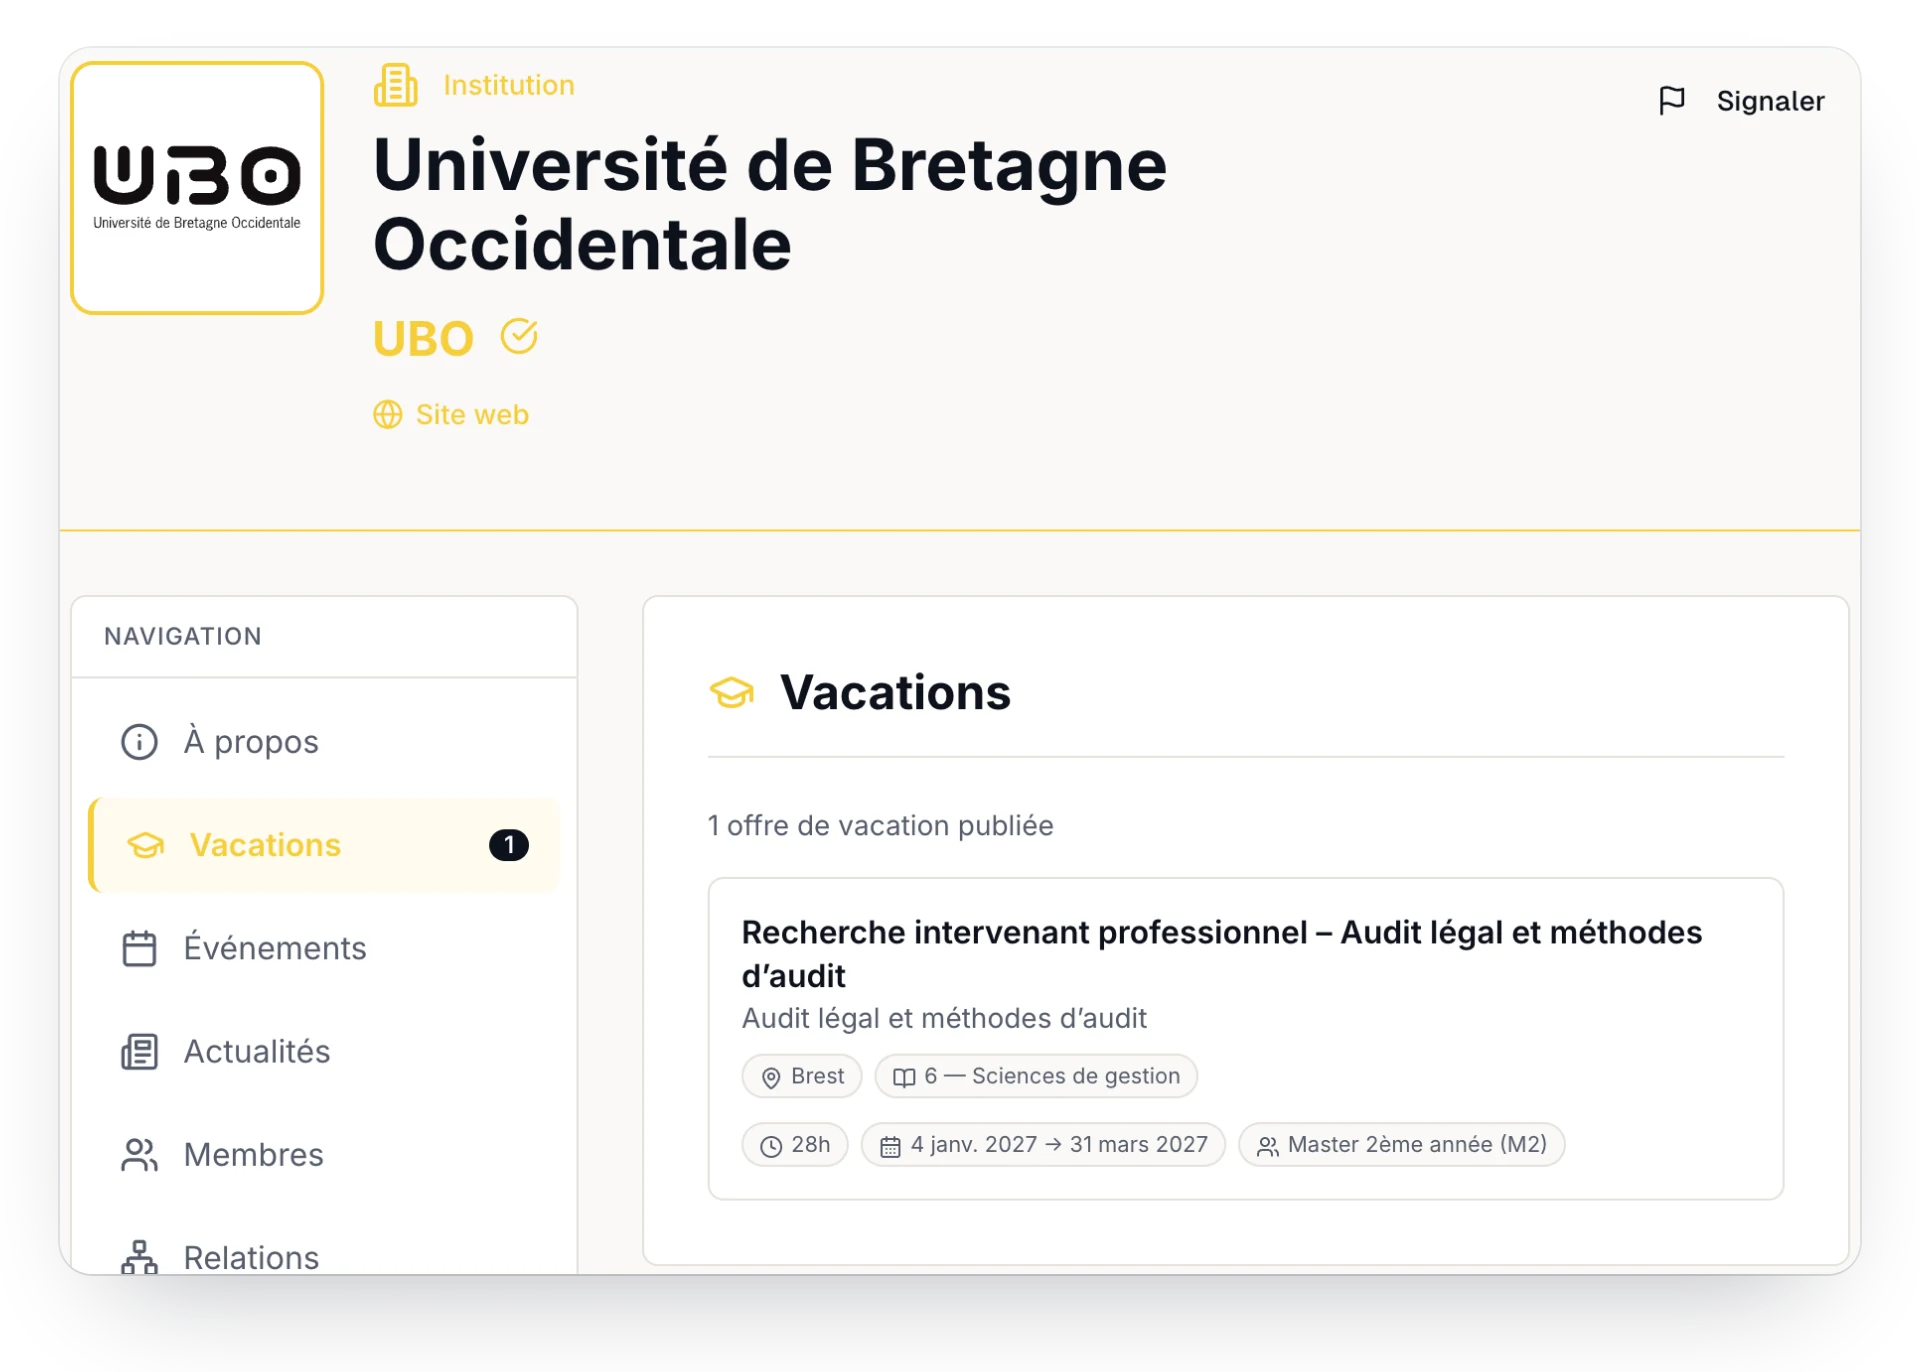
Task: Click the calendar icon for Événements
Action: click(139, 948)
